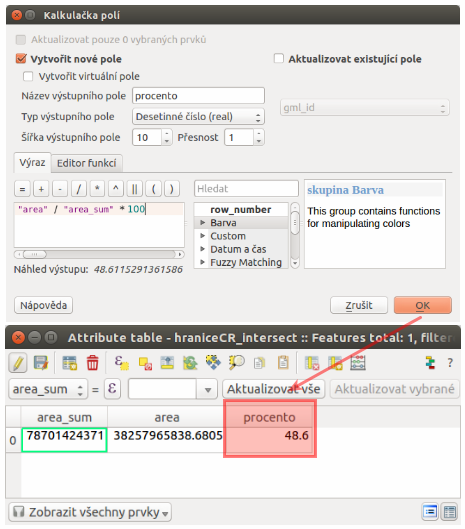Open the area_sum field dropdown
The width and height of the screenshot is (465, 529).
[x=48, y=389]
